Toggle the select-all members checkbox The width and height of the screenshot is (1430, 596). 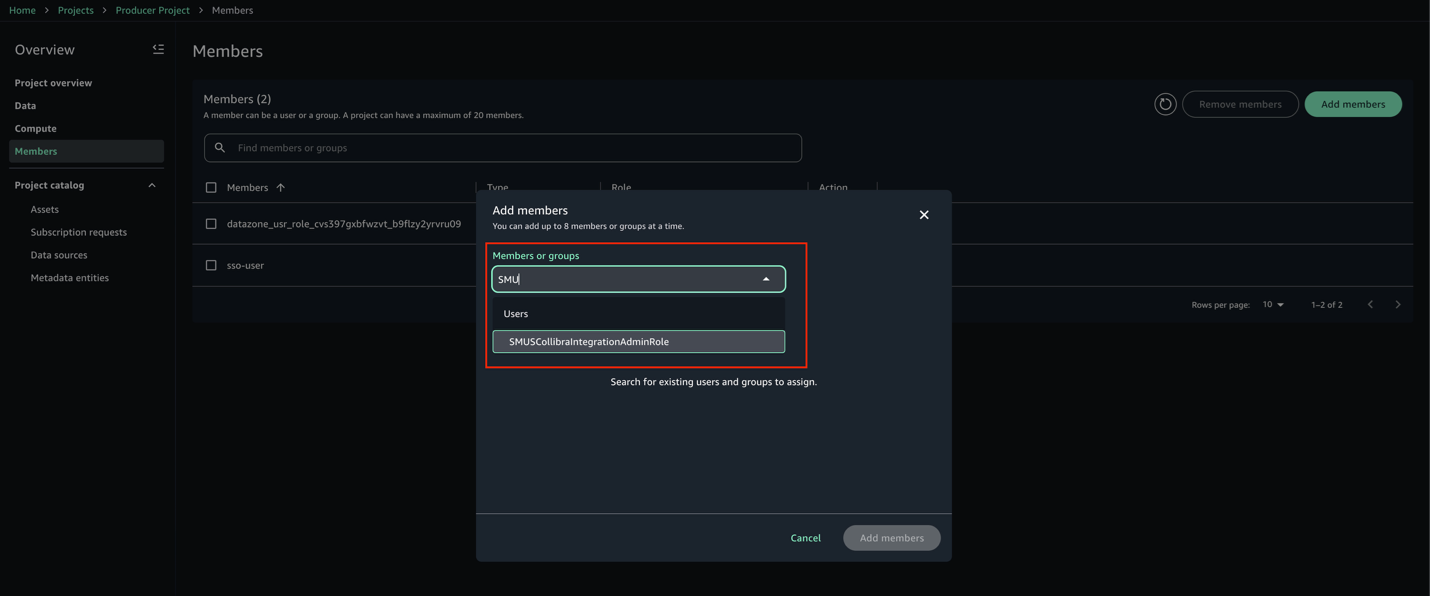tap(211, 187)
